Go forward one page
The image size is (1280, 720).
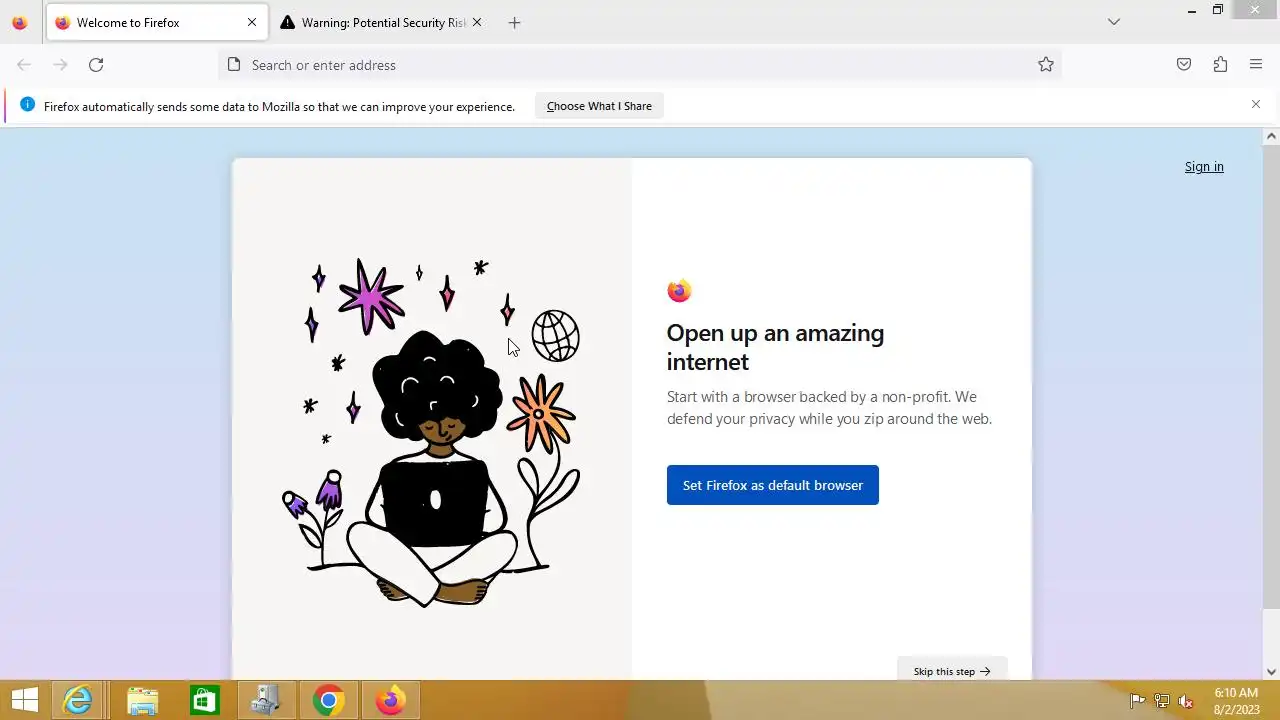(60, 65)
